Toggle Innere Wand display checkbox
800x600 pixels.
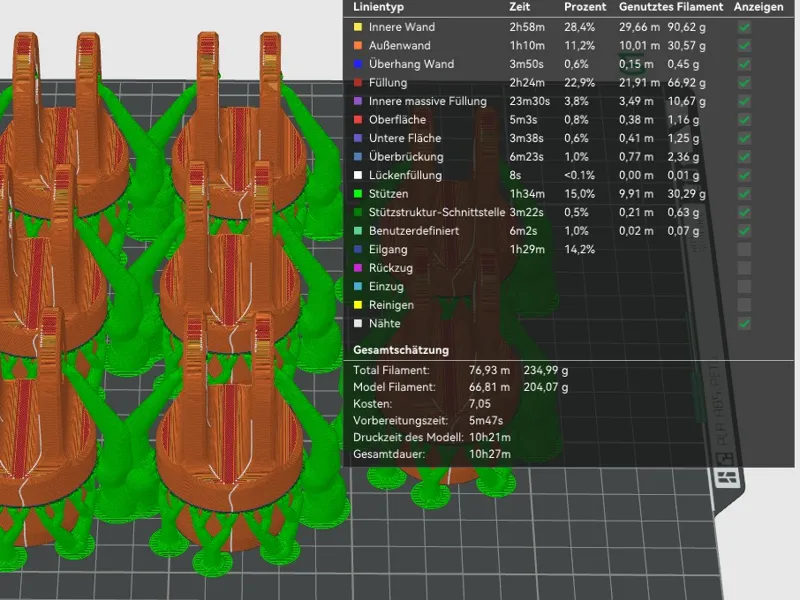pyautogui.click(x=744, y=27)
